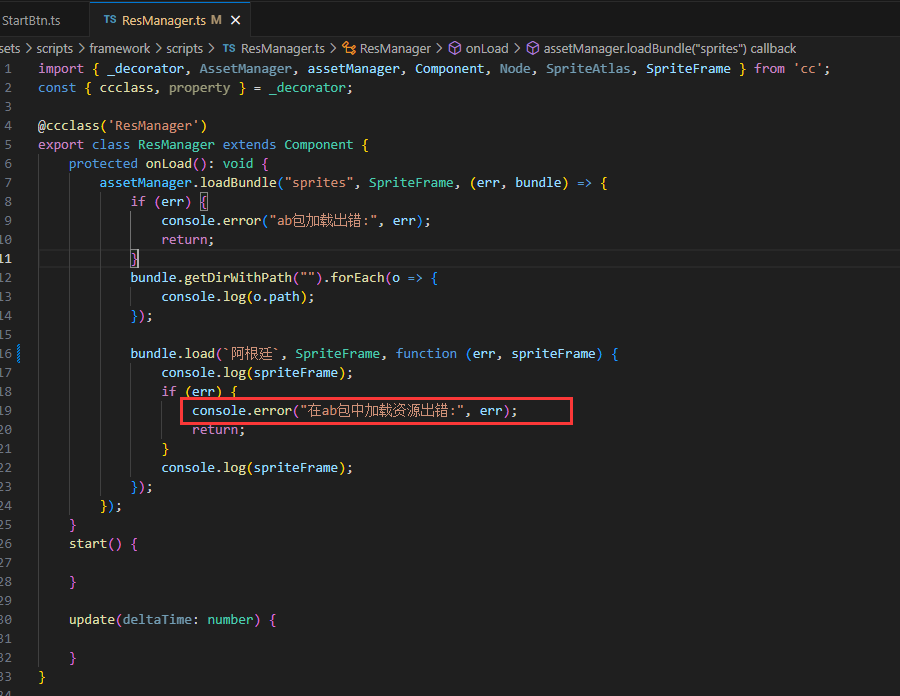
Task: Click 'deltaTime' parameter in update method
Action: 157,620
